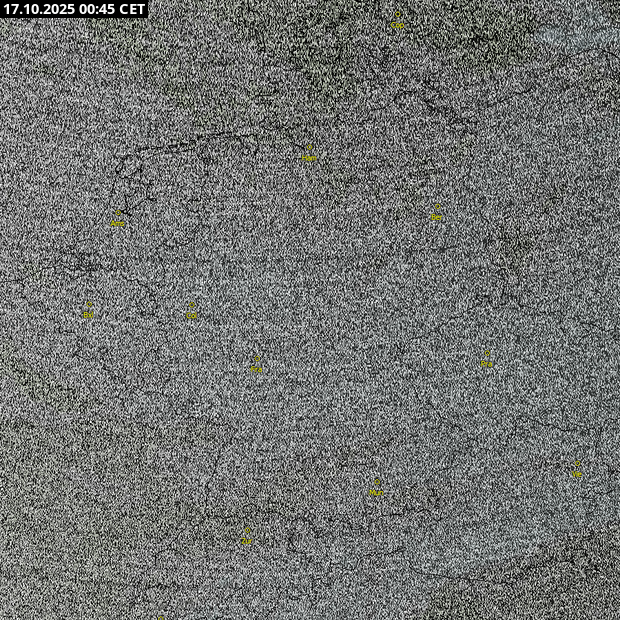
Task: Click the yellow "Fra" text label
Action: (256, 369)
